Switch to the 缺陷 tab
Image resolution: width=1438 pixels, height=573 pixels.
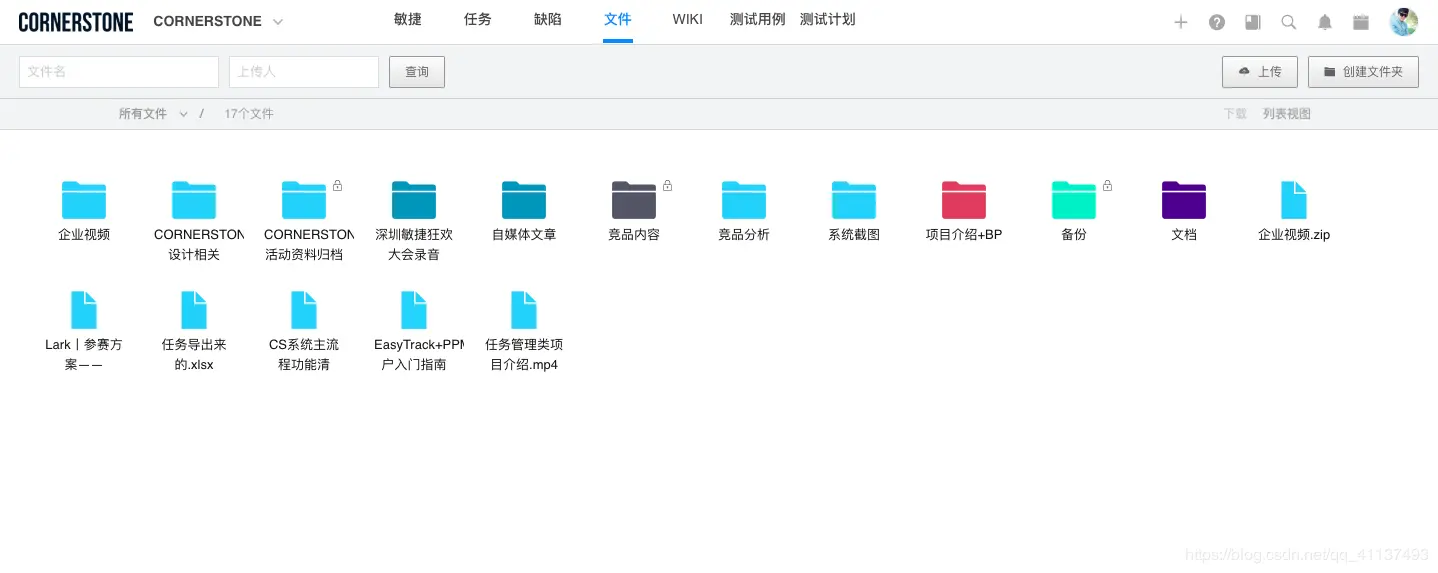point(548,20)
